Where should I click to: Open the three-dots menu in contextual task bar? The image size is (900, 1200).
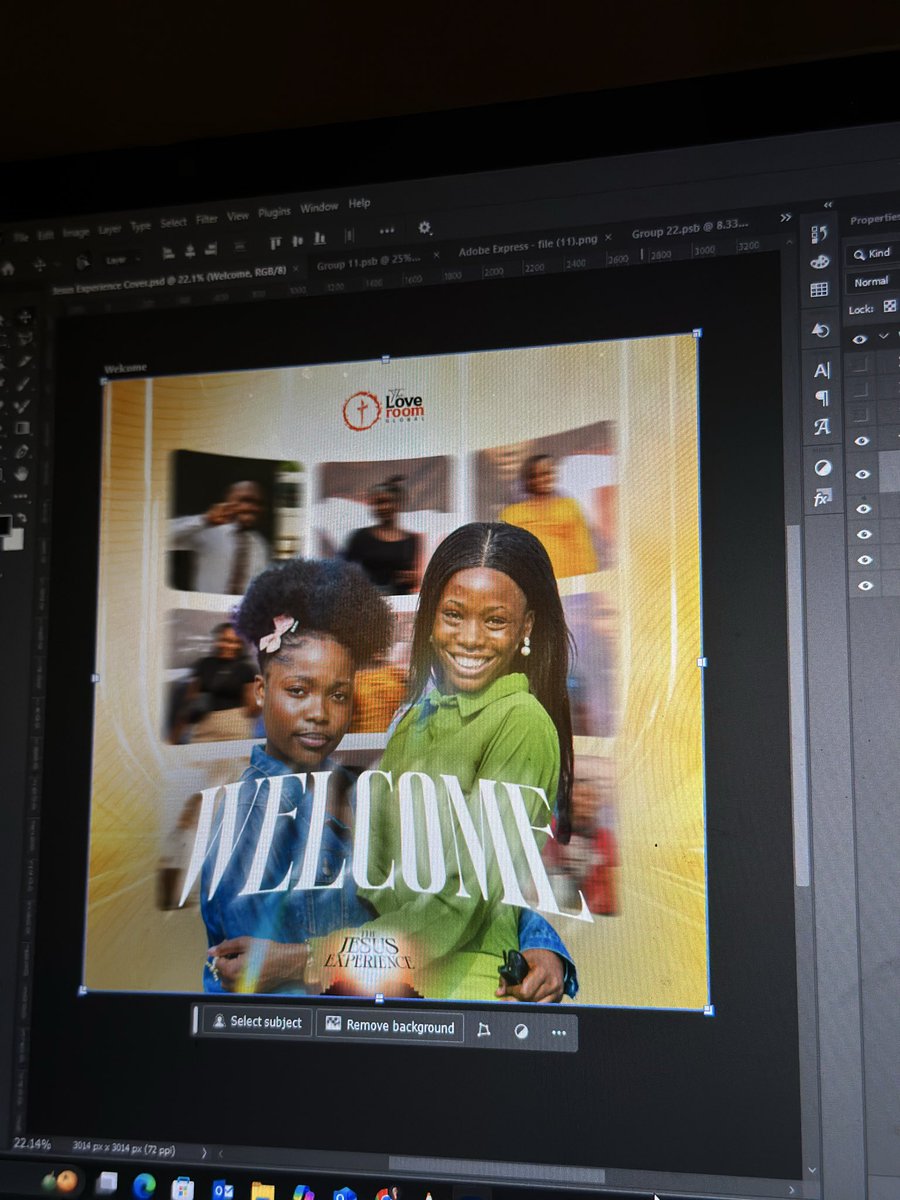click(x=558, y=1032)
